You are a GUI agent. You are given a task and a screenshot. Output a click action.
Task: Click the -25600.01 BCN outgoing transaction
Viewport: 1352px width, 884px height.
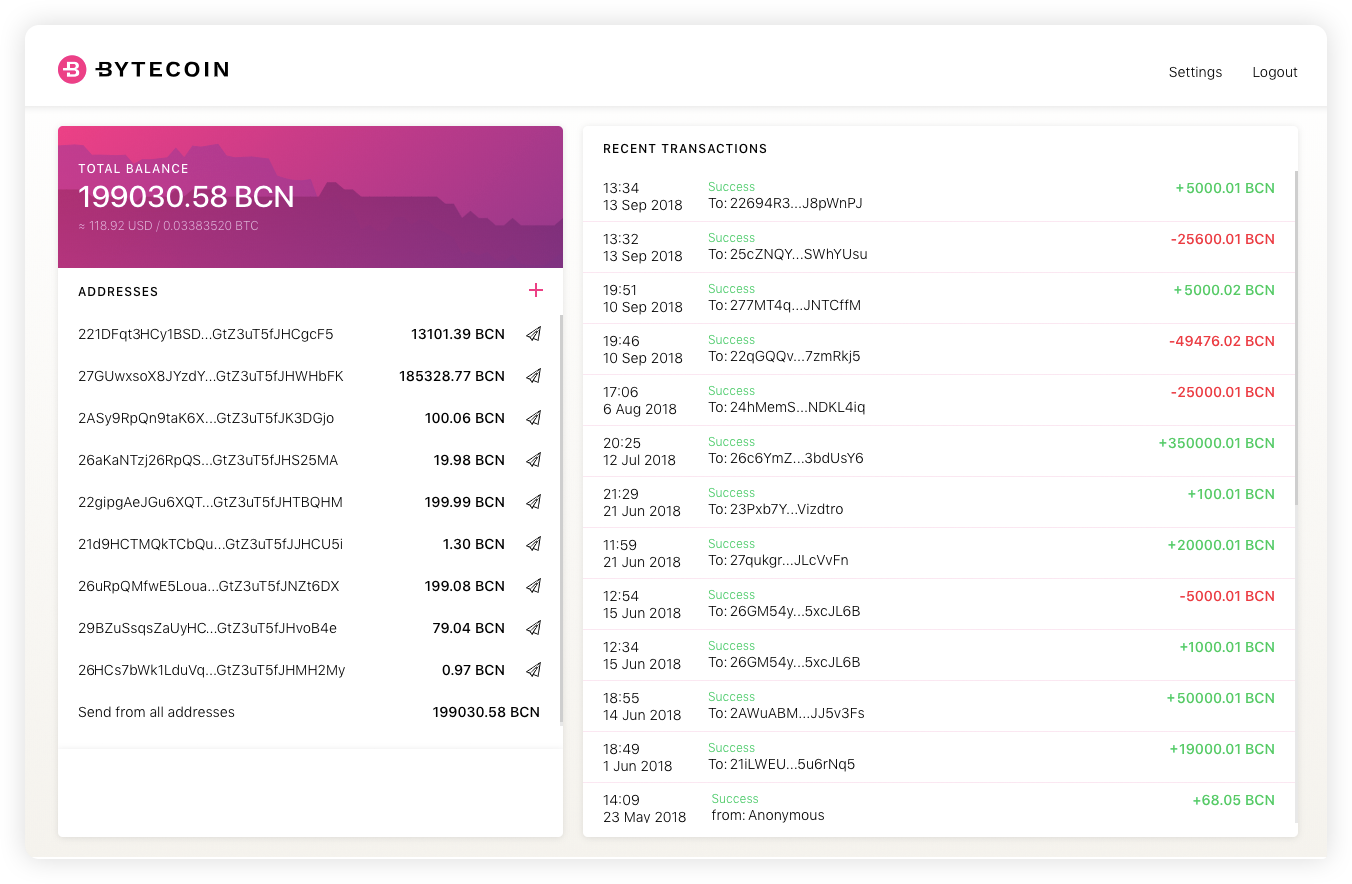click(1224, 239)
